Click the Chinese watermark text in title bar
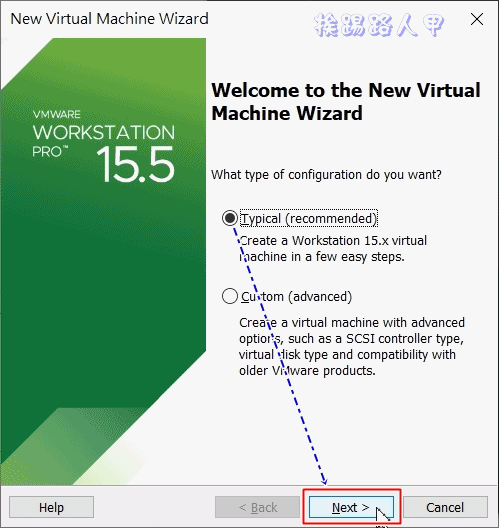Image resolution: width=499 pixels, height=528 pixels. (x=379, y=25)
